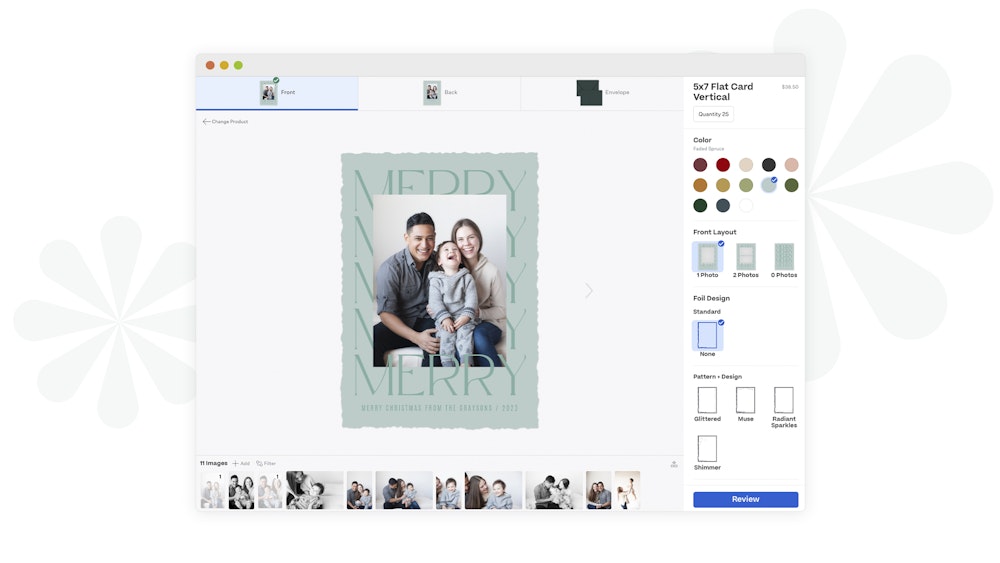Click the Add images plus icon
The height and width of the screenshot is (563, 1000).
click(x=236, y=464)
